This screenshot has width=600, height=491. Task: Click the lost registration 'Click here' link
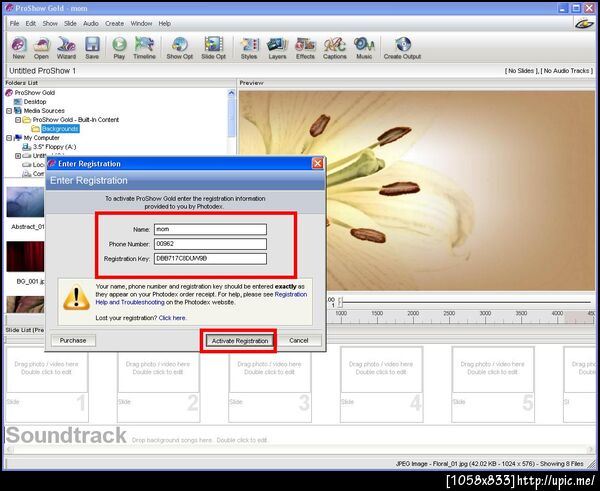[x=172, y=318]
